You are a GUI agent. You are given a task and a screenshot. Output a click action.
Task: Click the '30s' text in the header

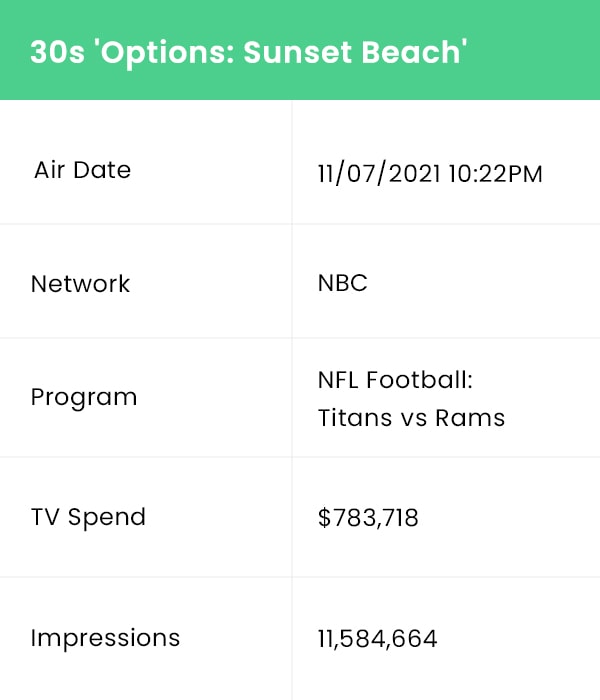57,52
